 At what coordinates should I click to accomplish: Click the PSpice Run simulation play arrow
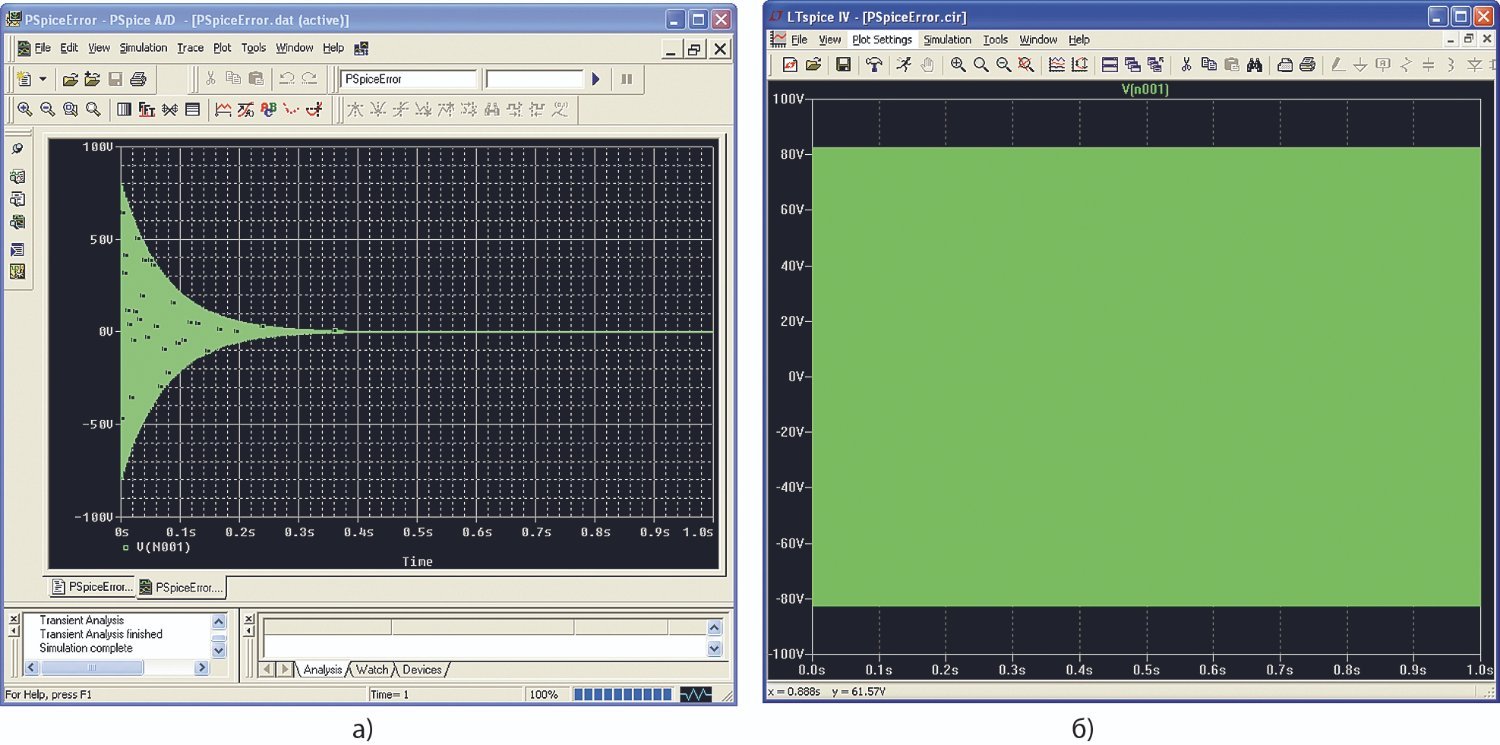tap(596, 79)
